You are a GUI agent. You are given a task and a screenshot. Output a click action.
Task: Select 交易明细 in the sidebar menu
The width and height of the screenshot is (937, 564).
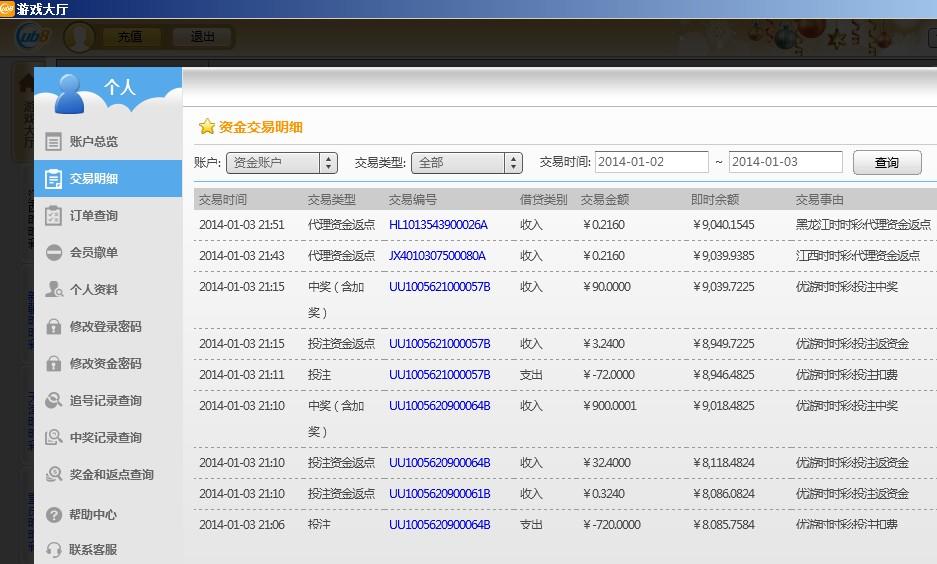pos(94,179)
